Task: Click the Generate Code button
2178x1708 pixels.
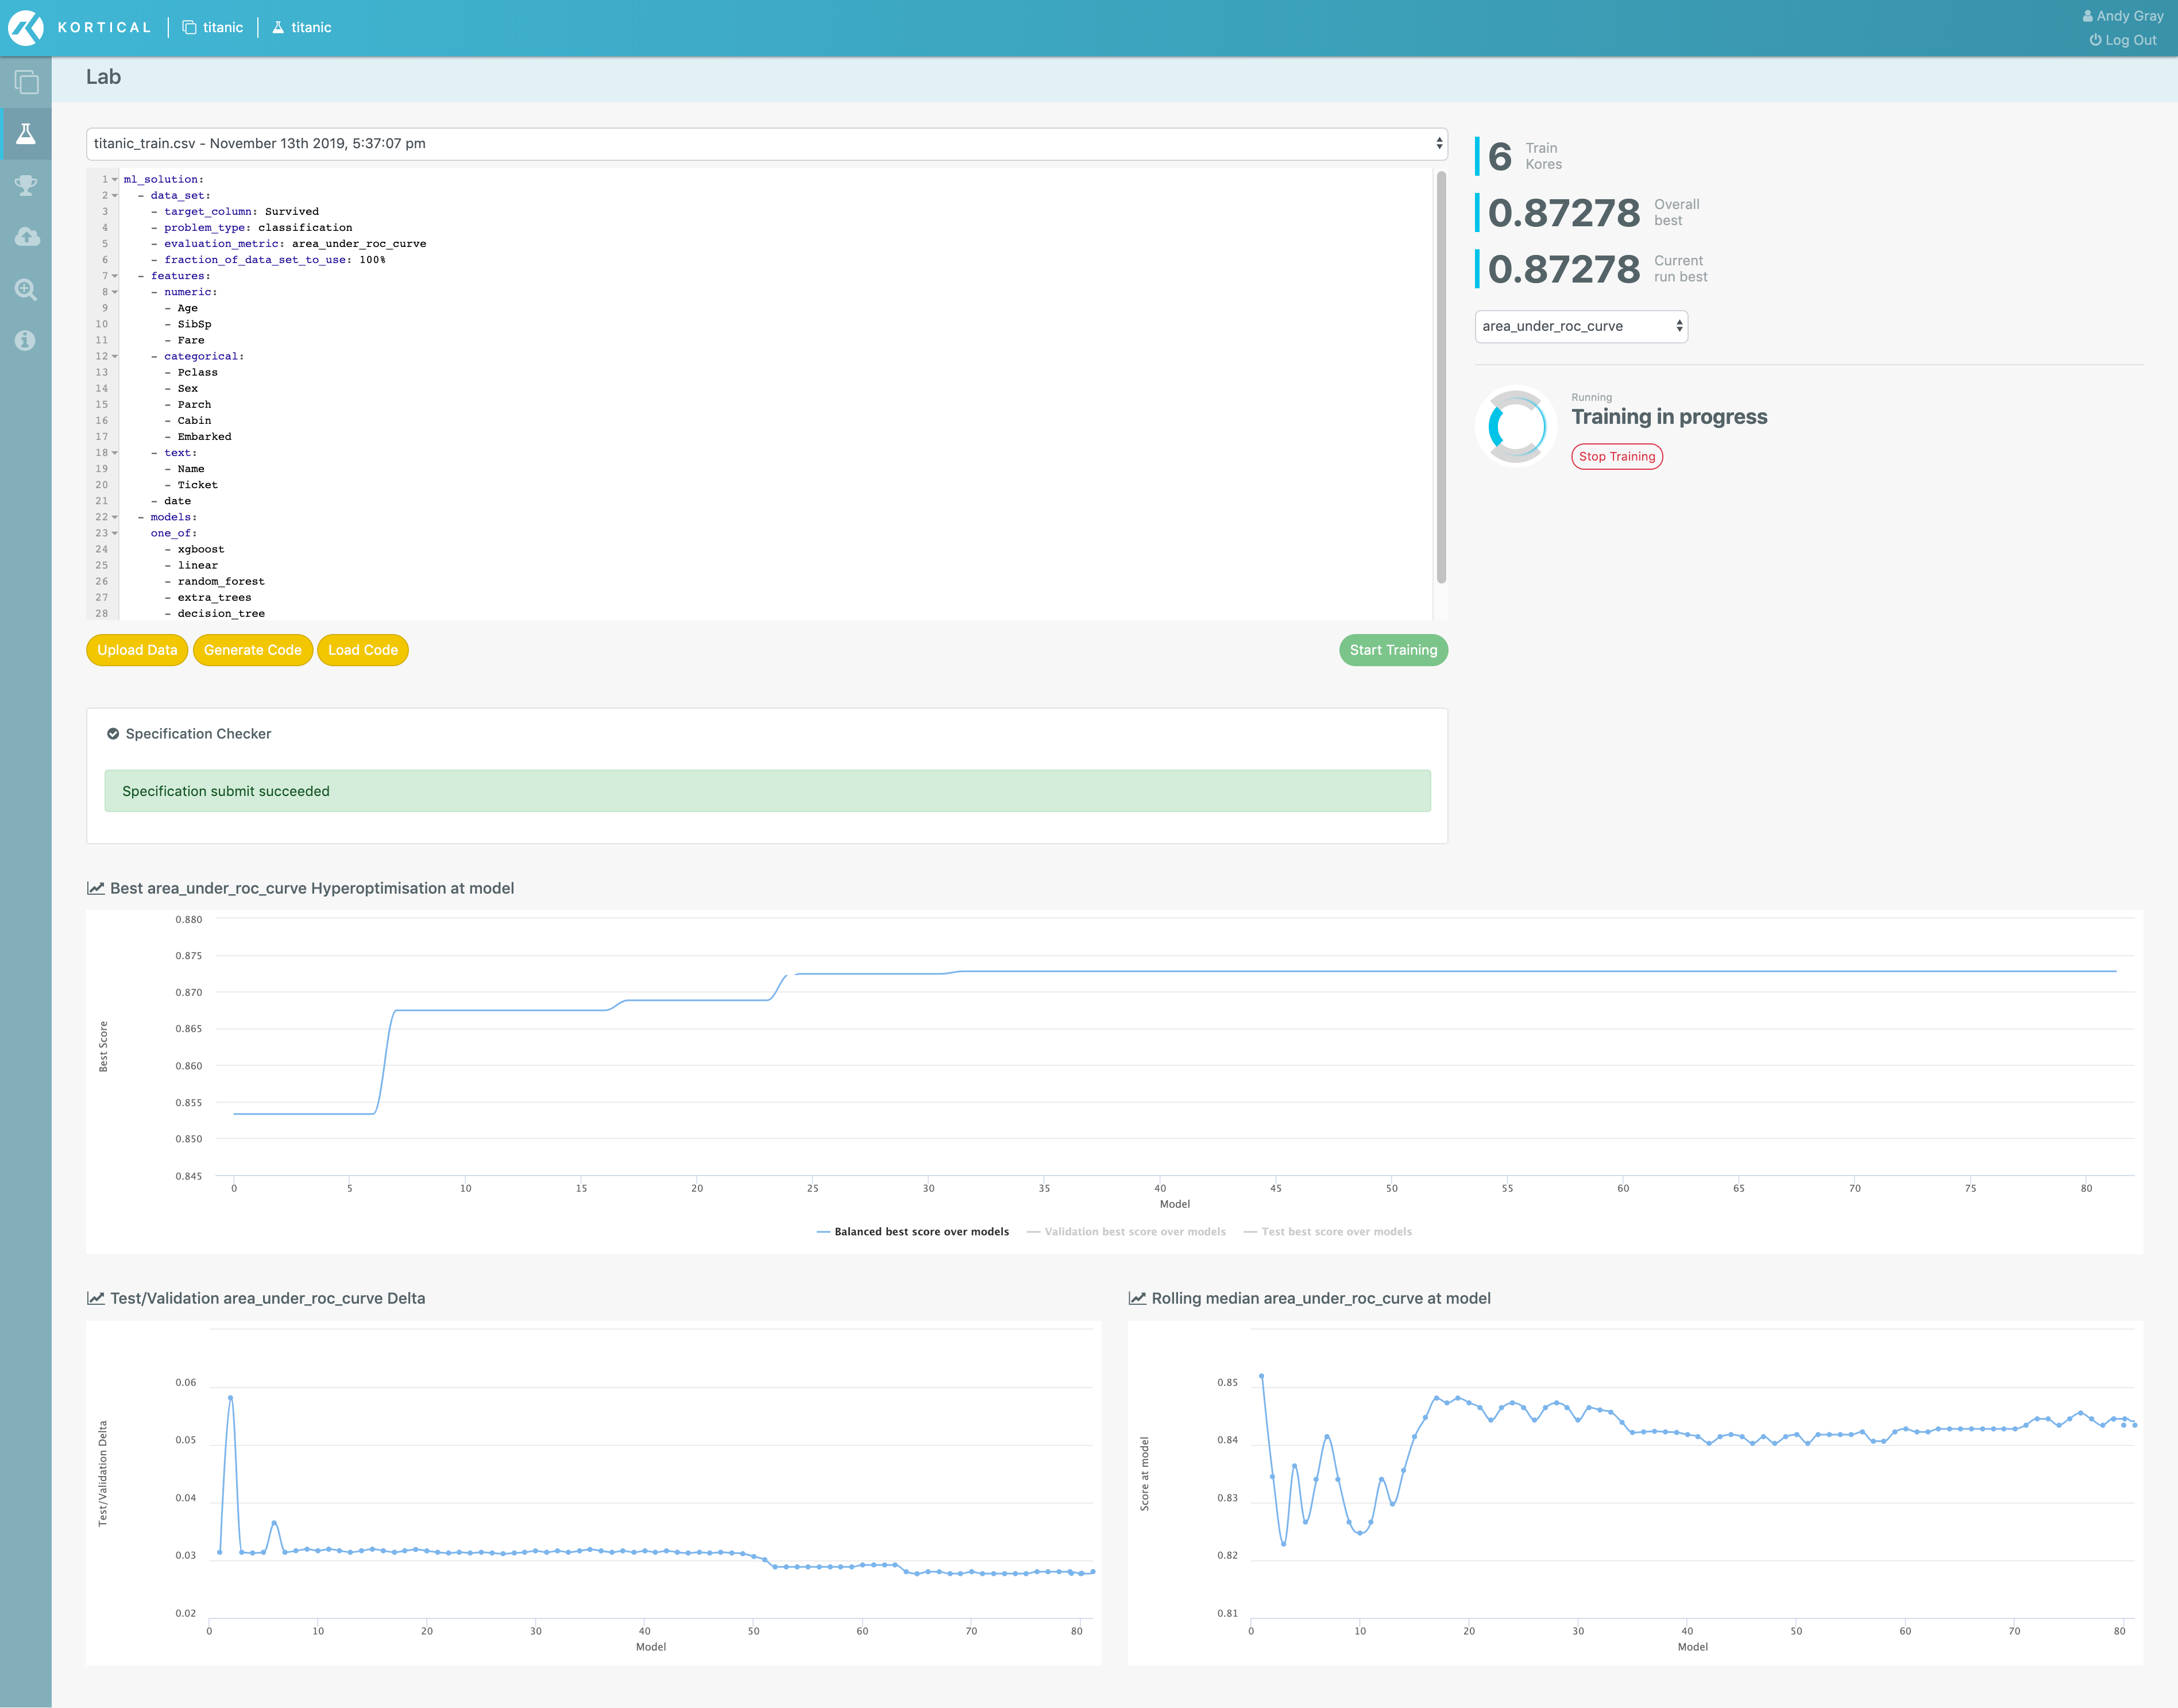Action: point(252,650)
